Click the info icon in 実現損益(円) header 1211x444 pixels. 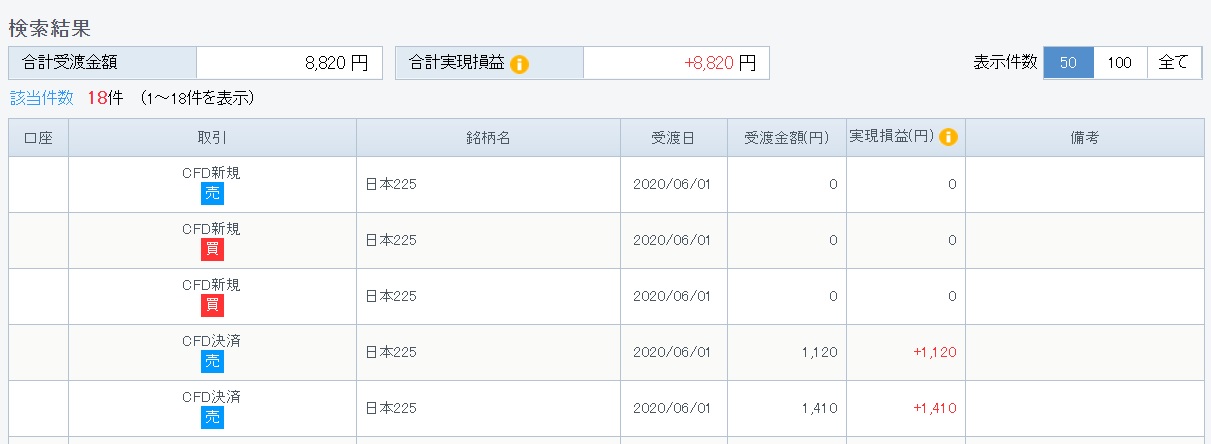[948, 137]
